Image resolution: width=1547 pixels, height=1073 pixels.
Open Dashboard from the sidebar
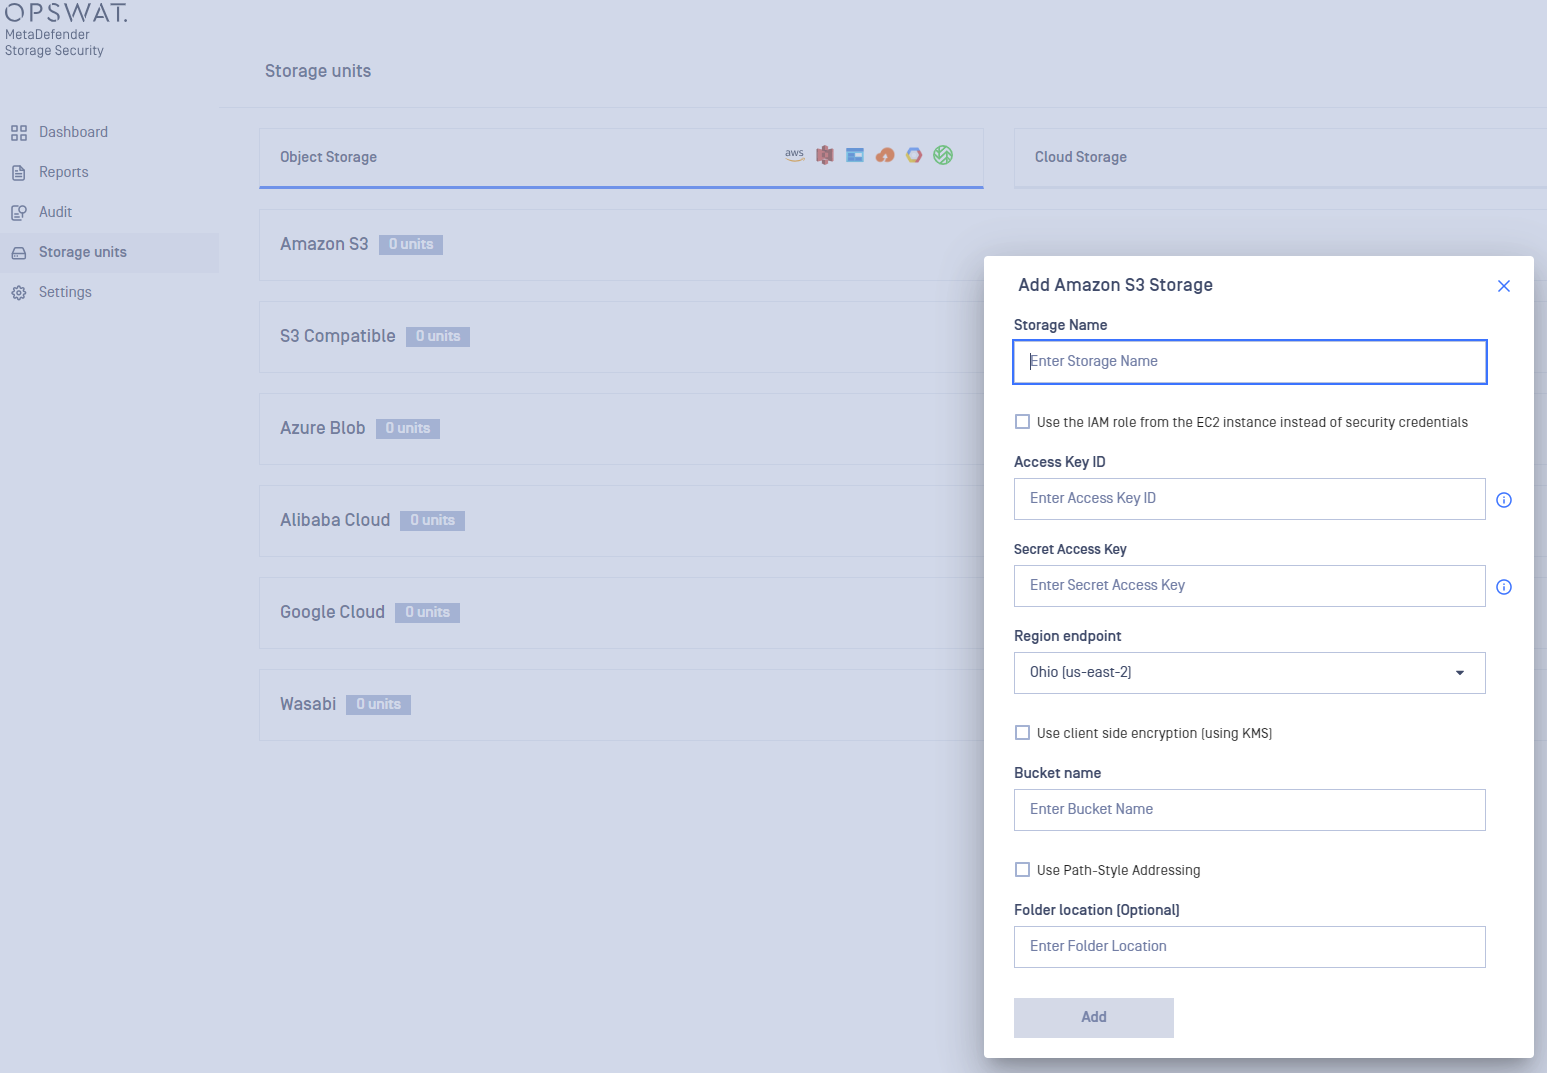[109, 133]
